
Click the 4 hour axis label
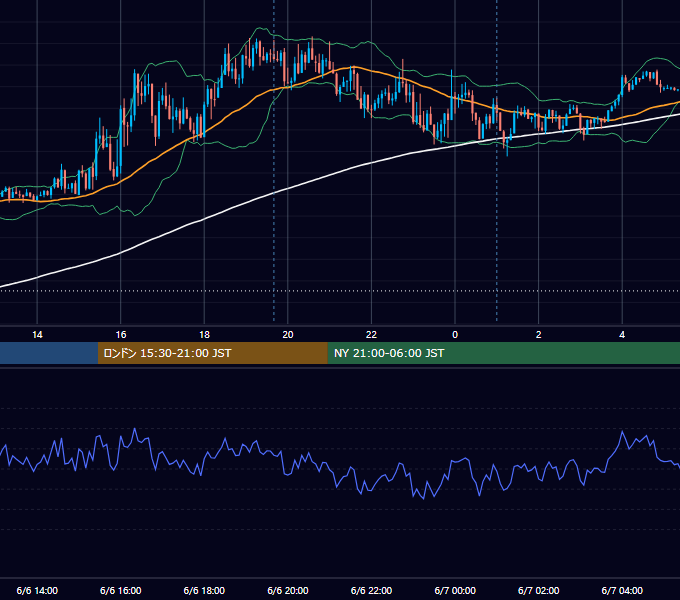point(622,335)
